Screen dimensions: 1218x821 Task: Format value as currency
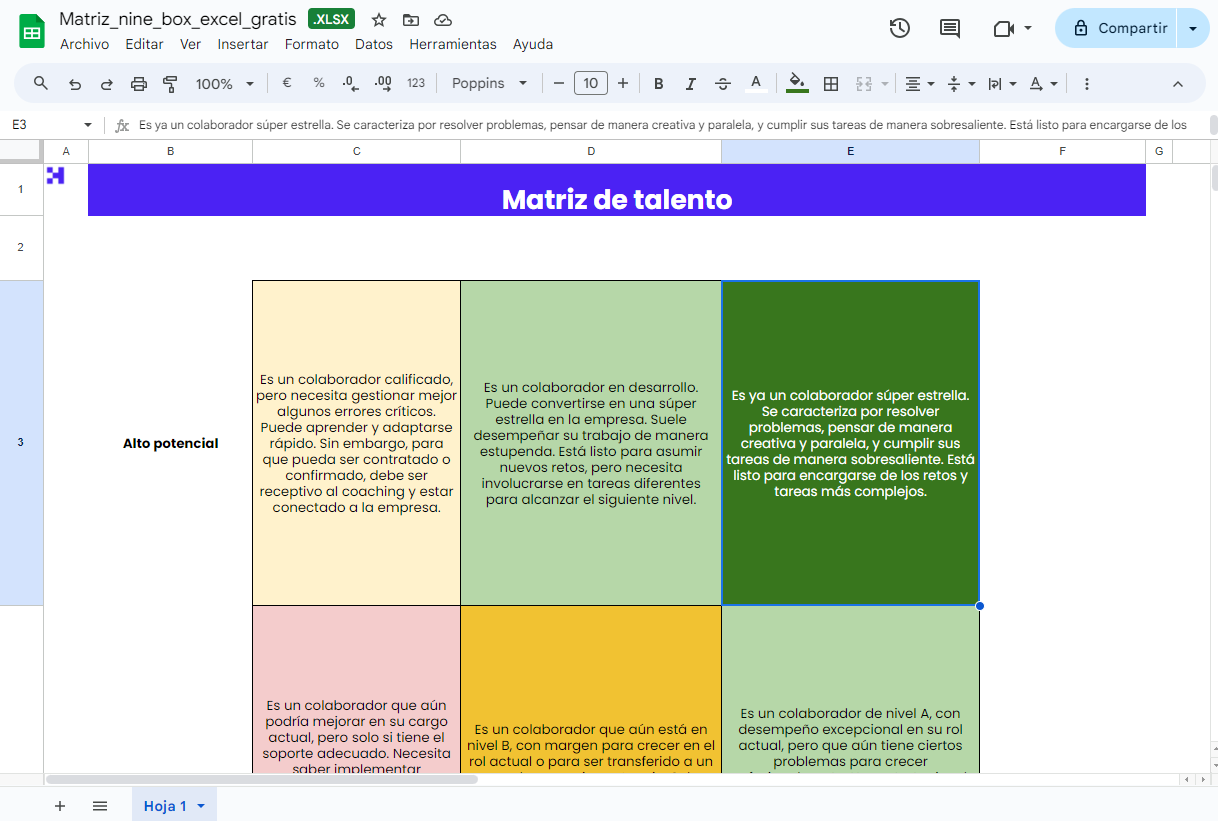(287, 83)
